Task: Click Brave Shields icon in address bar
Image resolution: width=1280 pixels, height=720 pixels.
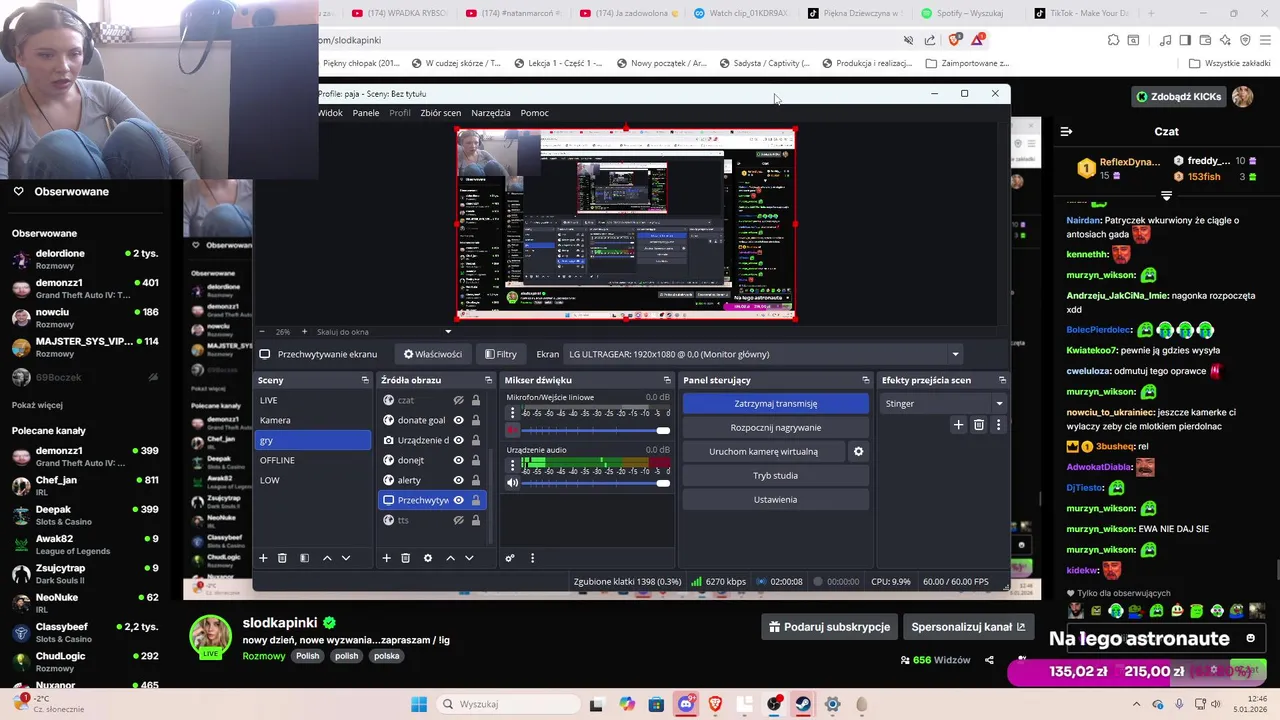Action: [x=954, y=40]
